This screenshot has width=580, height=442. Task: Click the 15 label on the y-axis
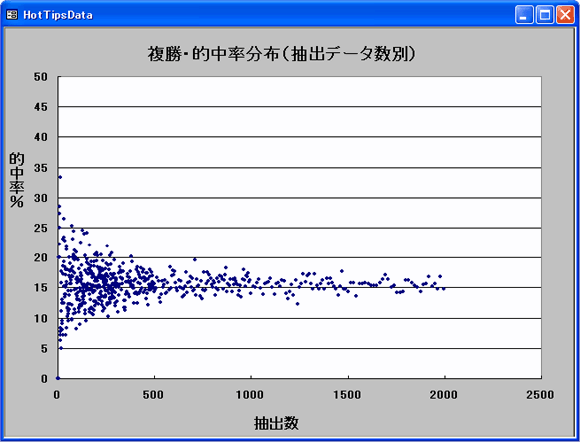click(41, 287)
